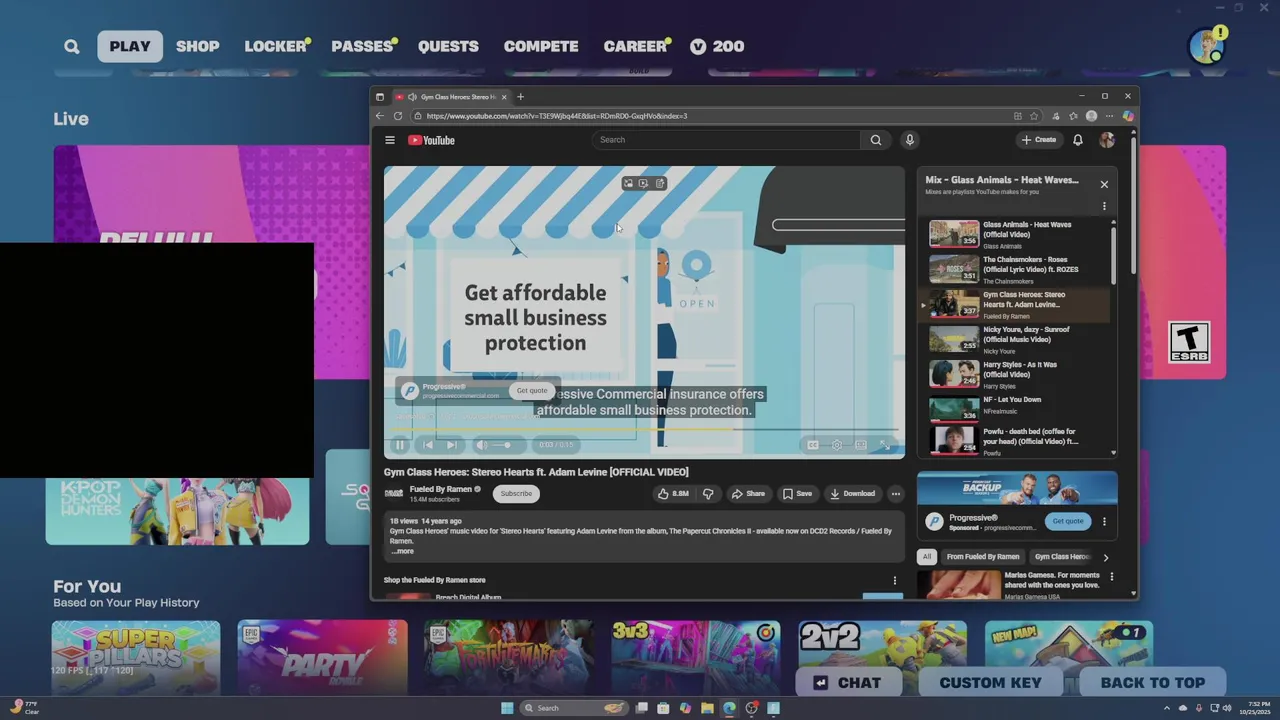Skip to the previous video in player
Viewport: 1280px width, 720px height.
428,445
